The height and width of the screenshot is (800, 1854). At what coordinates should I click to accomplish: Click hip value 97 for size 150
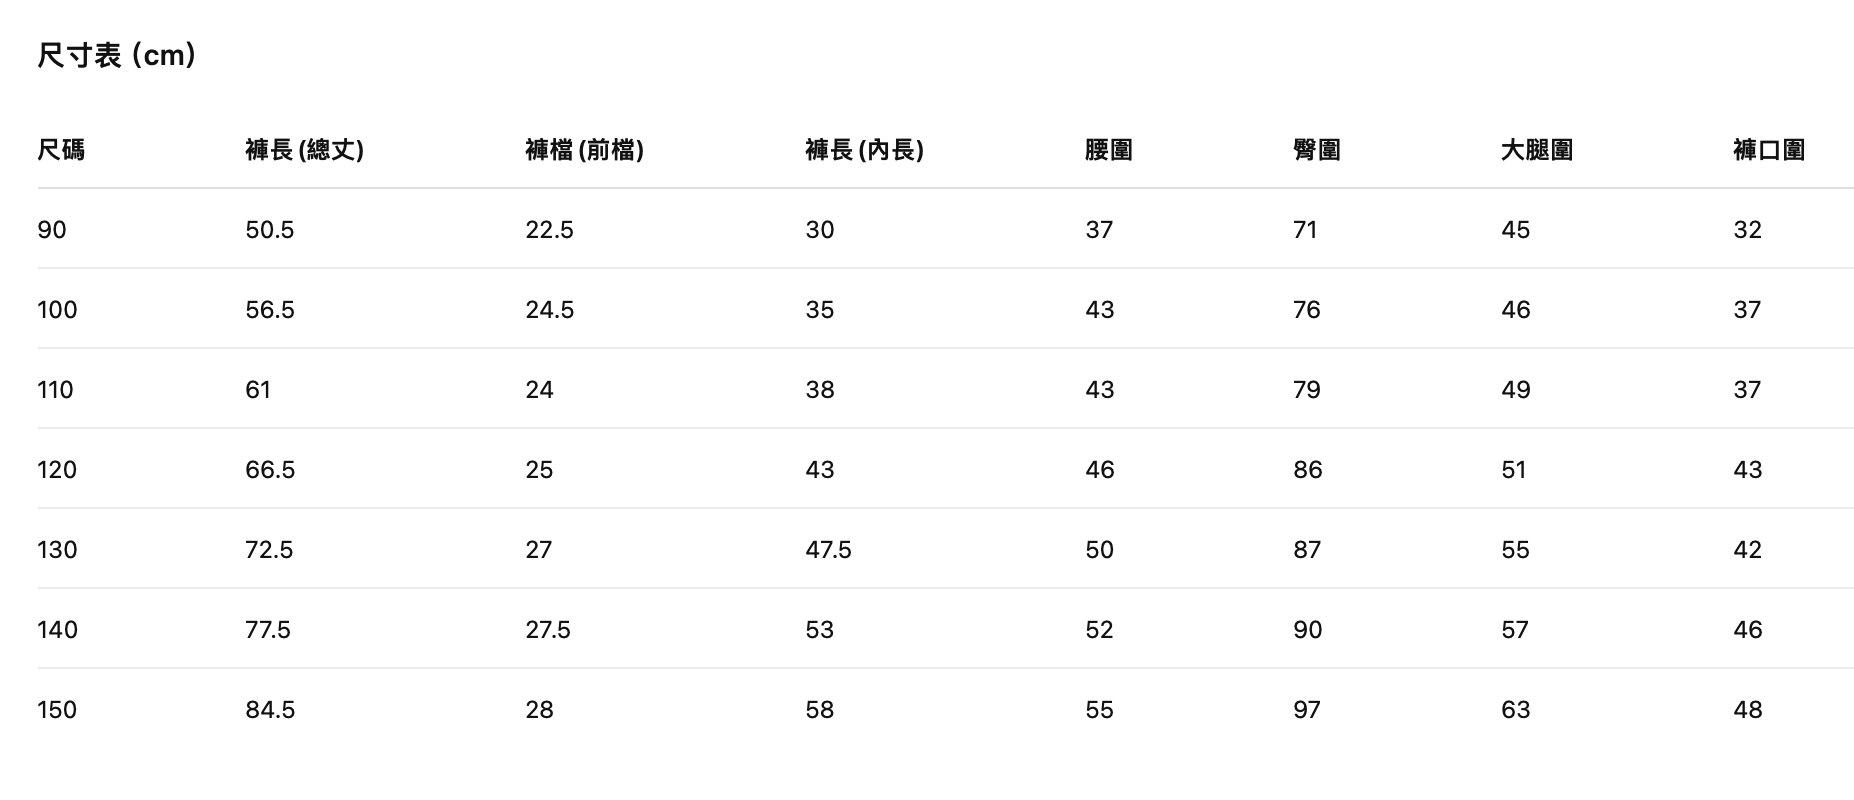pyautogui.click(x=1307, y=710)
